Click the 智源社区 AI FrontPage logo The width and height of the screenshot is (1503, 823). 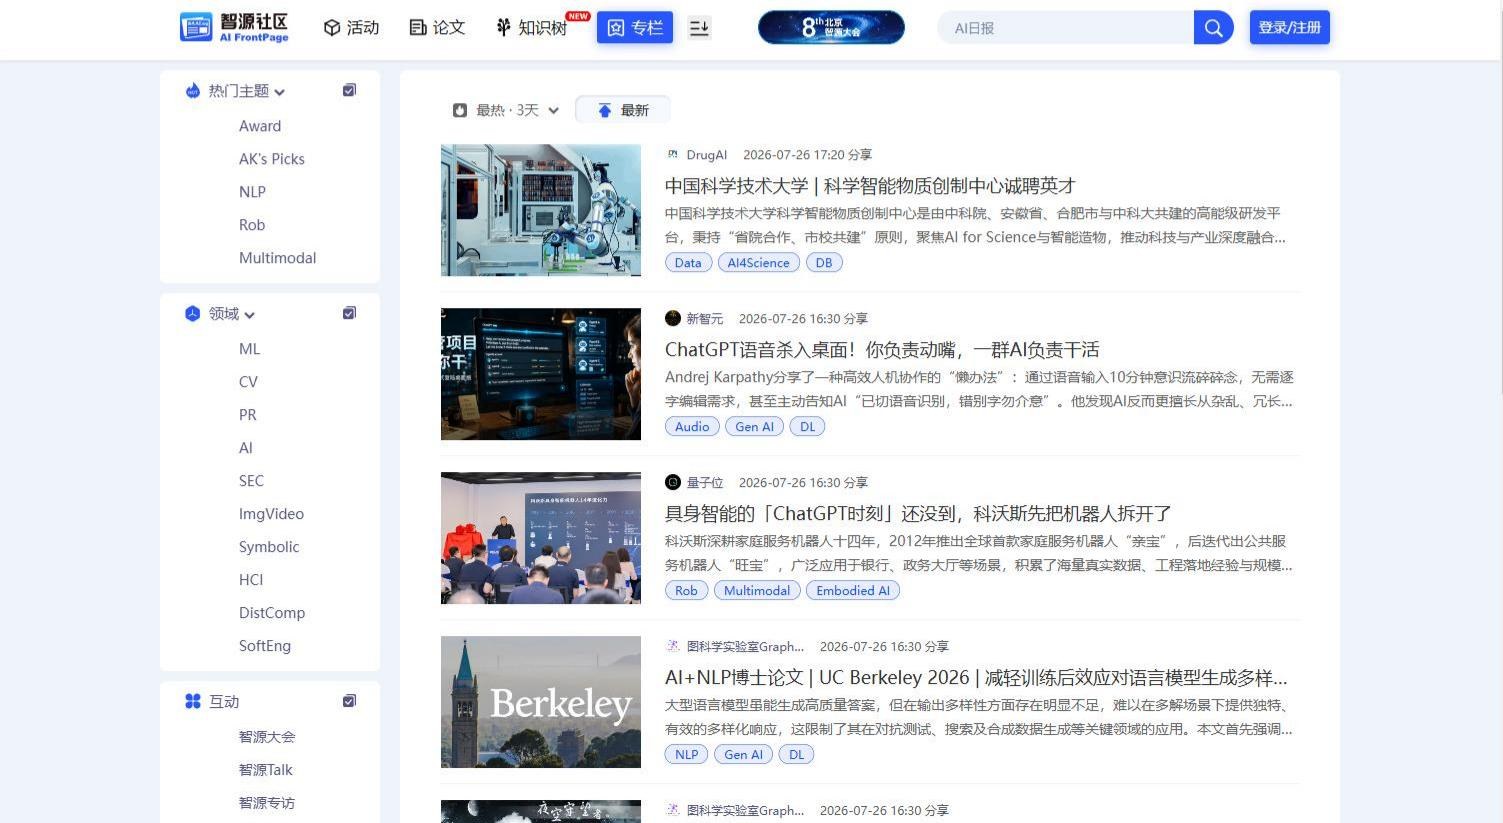pyautogui.click(x=234, y=27)
